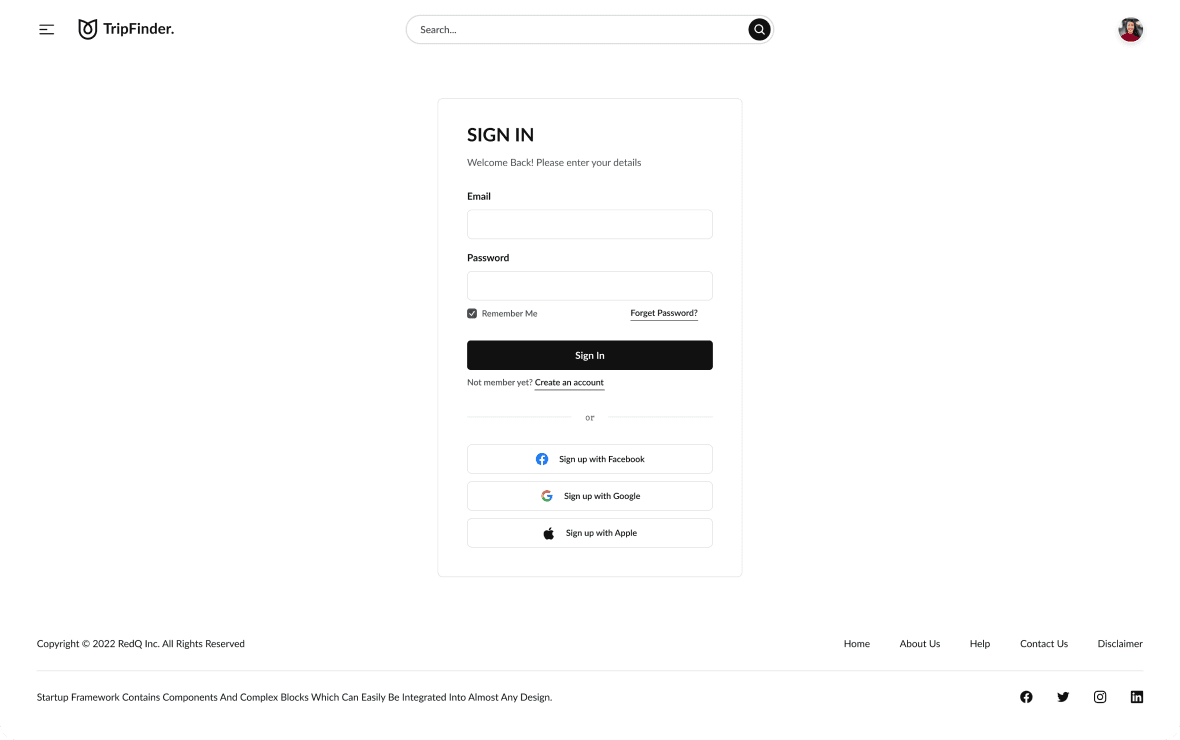The width and height of the screenshot is (1180, 740).
Task: Focus the Email input field
Action: pyautogui.click(x=589, y=224)
